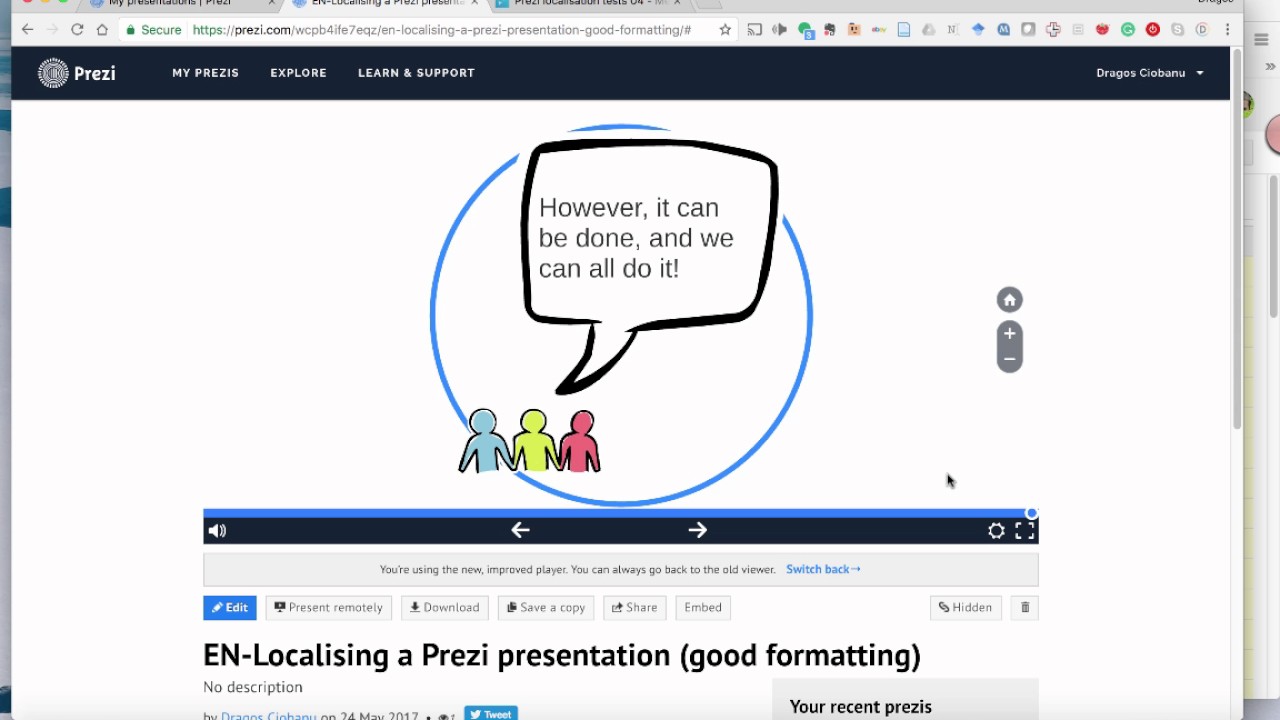Download the prezi
The image size is (1280, 720).
pos(445,608)
